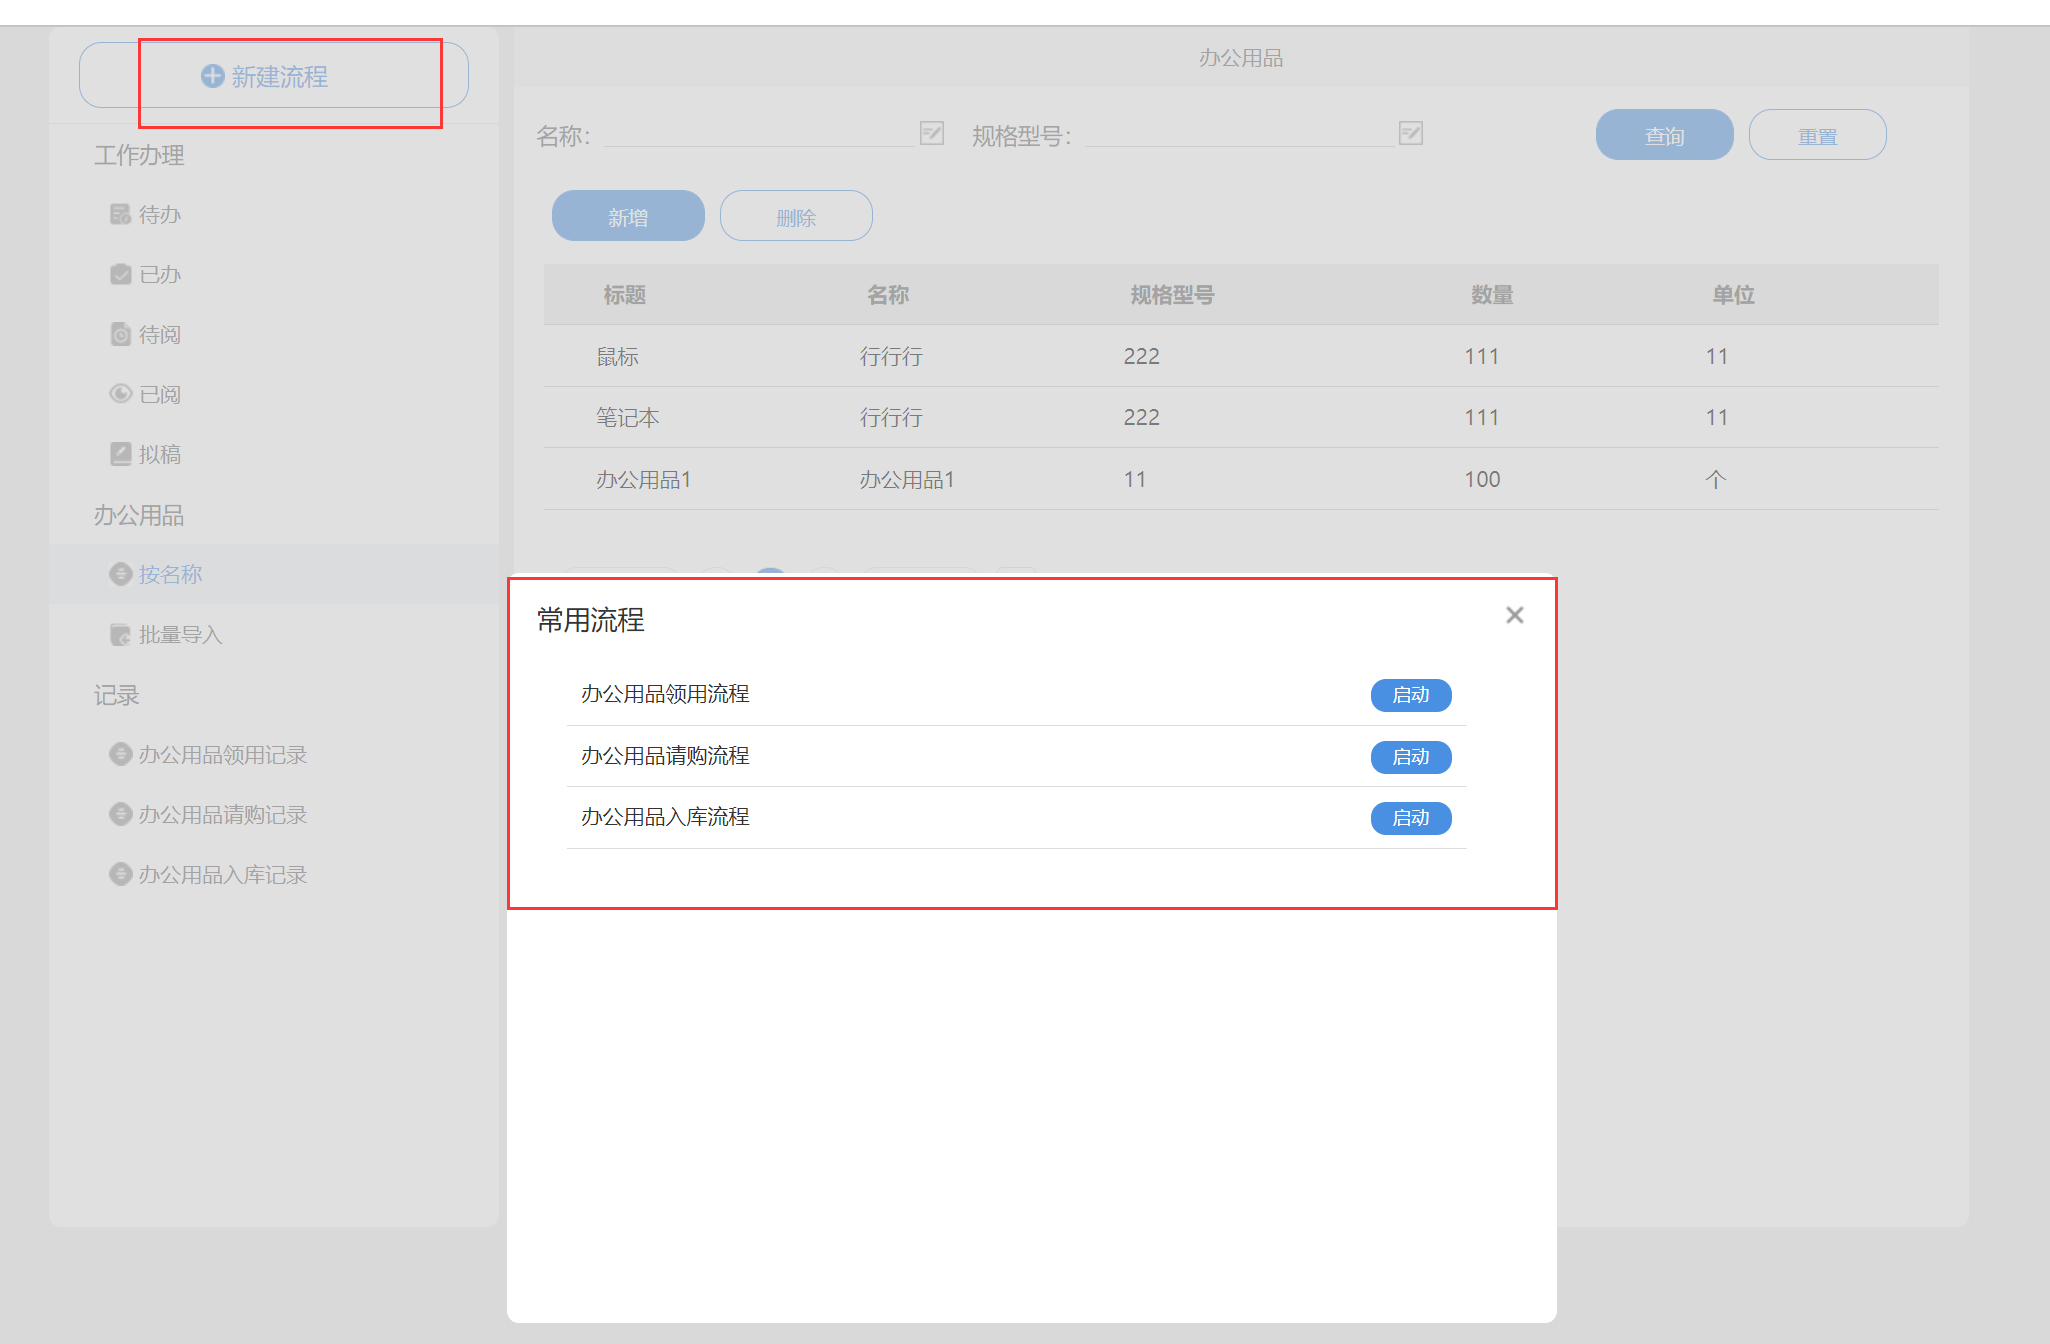
Task: Launch the 办公用品入库流程 workflow
Action: 1410,818
